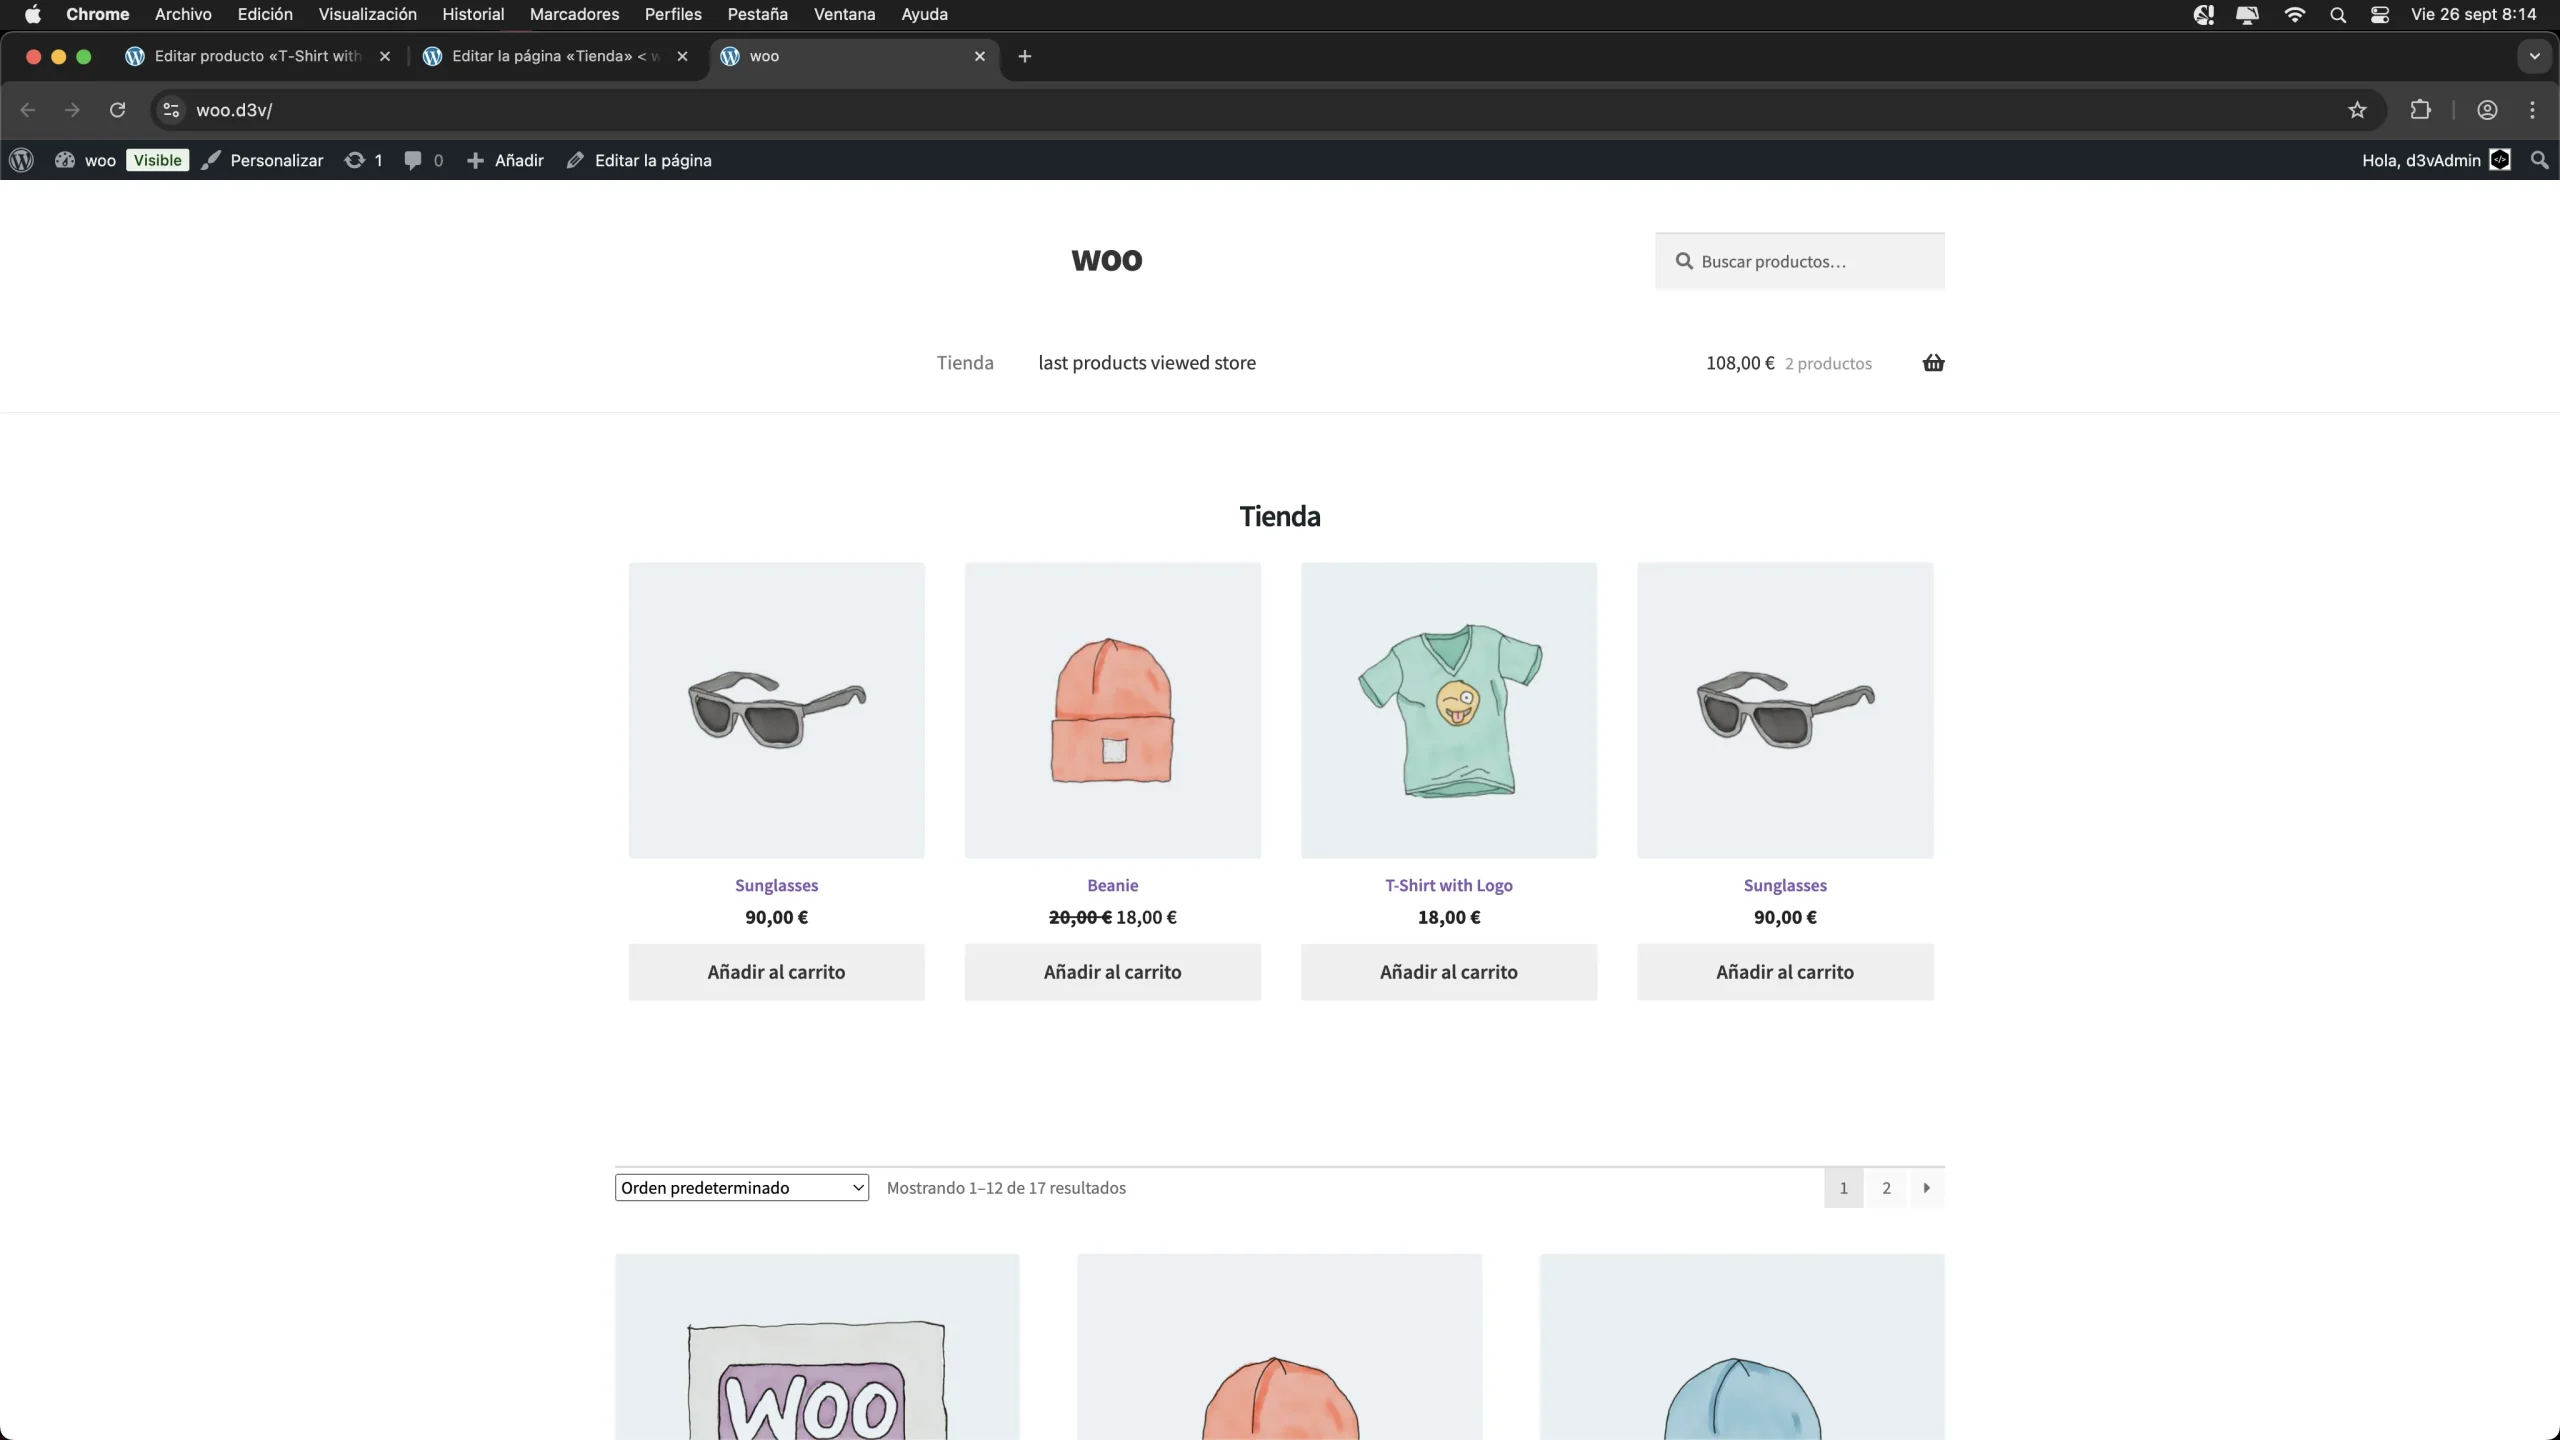2560x1440 pixels.
Task: Click the woo site title
Action: click(x=1106, y=260)
